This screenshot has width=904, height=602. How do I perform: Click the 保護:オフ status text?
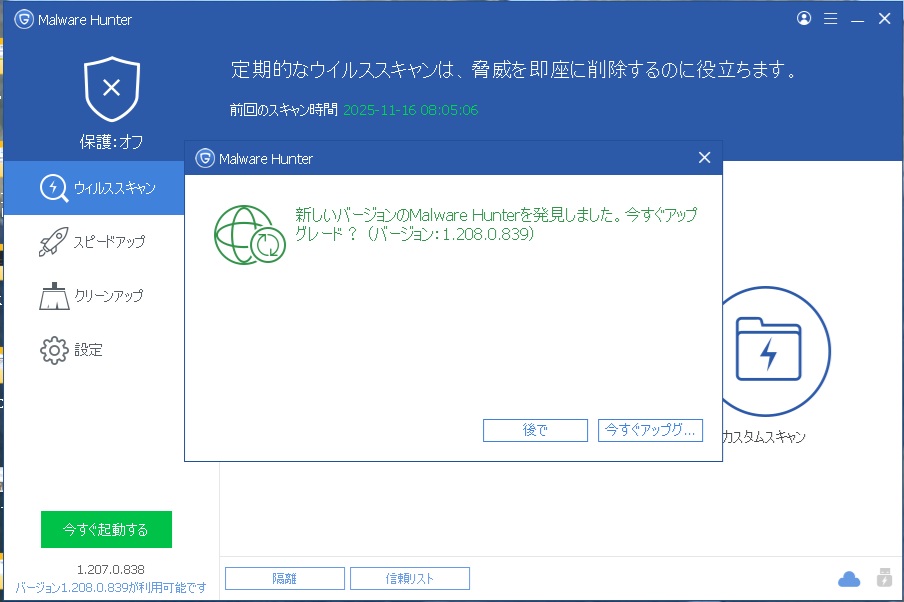(x=111, y=141)
